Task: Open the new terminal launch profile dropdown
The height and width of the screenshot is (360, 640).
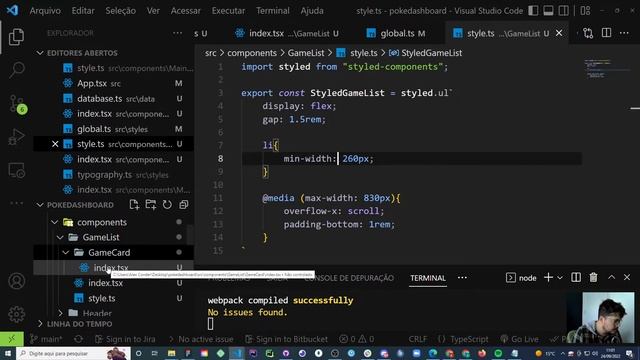Action: pos(560,278)
